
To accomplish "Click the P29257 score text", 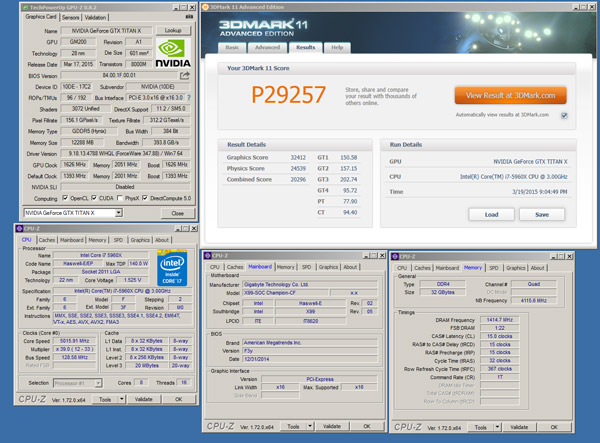I will [x=289, y=95].
